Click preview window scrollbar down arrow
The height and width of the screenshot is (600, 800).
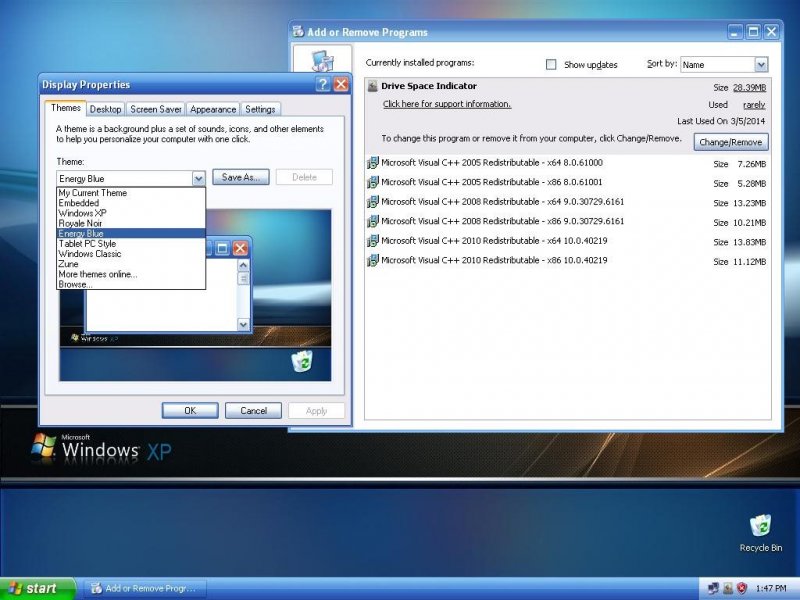coord(243,324)
